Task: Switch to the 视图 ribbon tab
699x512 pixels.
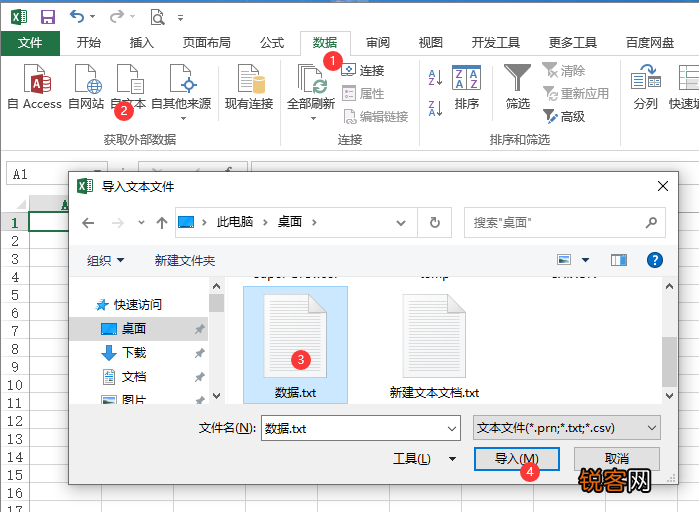Action: pos(431,43)
